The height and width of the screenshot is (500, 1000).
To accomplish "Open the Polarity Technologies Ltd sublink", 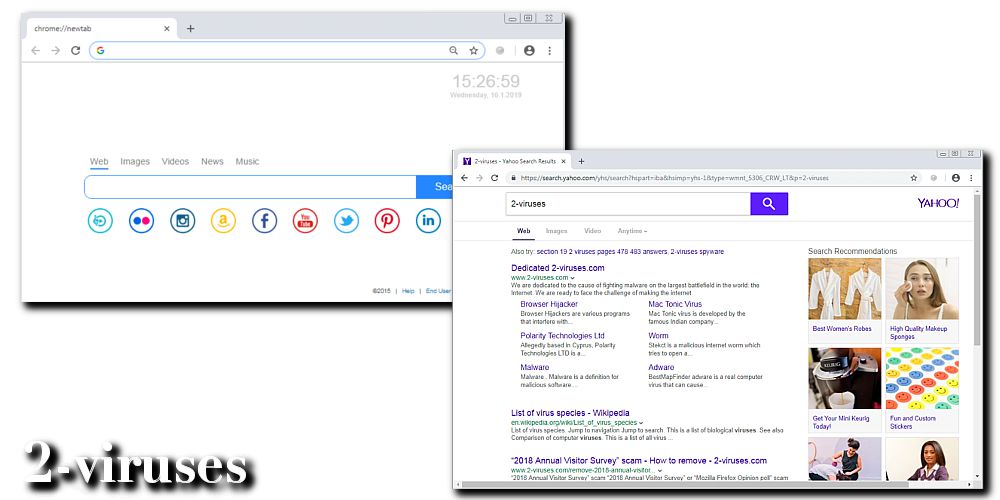I will 562,335.
